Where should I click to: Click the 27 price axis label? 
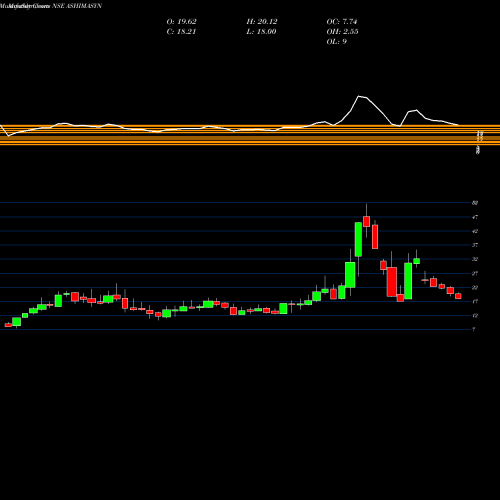pos(475,273)
